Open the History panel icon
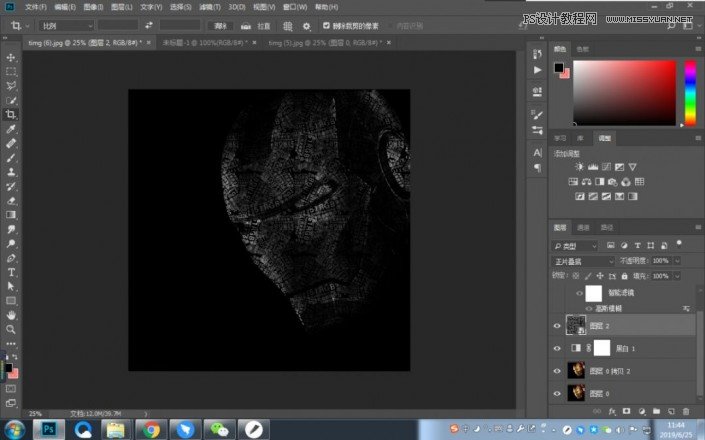705x440 pixels. [x=537, y=54]
